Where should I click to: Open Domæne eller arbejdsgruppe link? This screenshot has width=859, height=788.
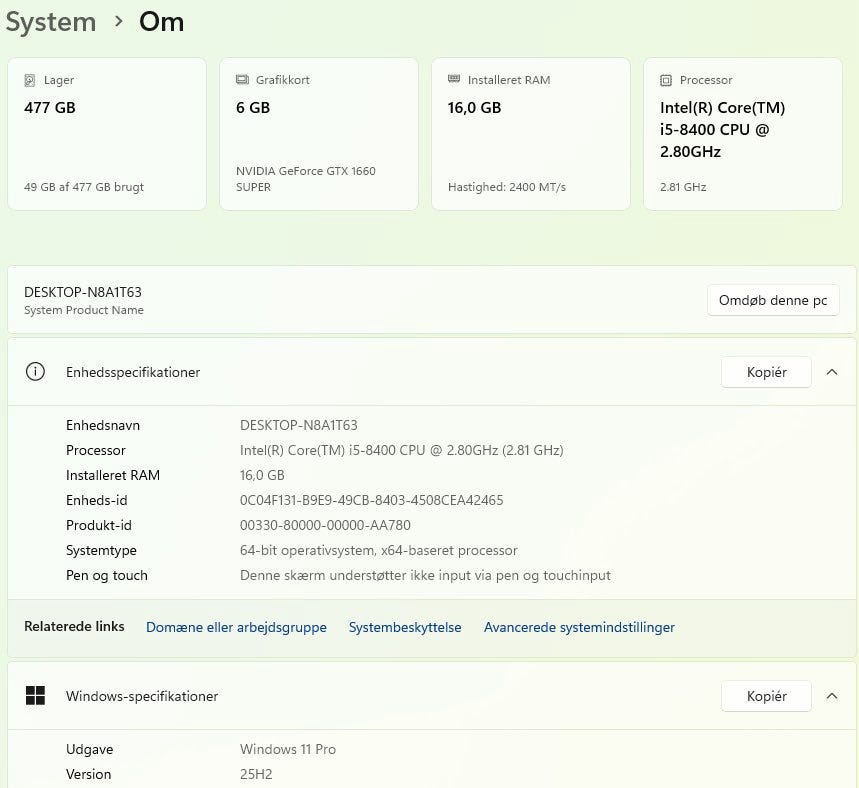[x=236, y=627]
